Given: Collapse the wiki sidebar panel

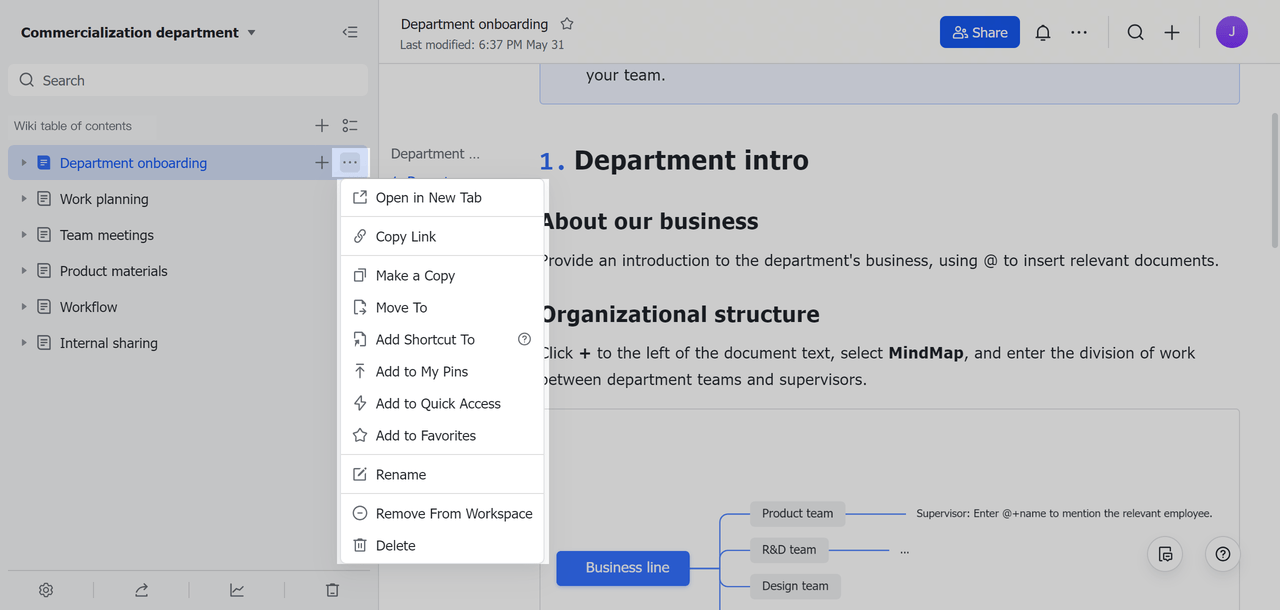Looking at the screenshot, I should (x=350, y=32).
